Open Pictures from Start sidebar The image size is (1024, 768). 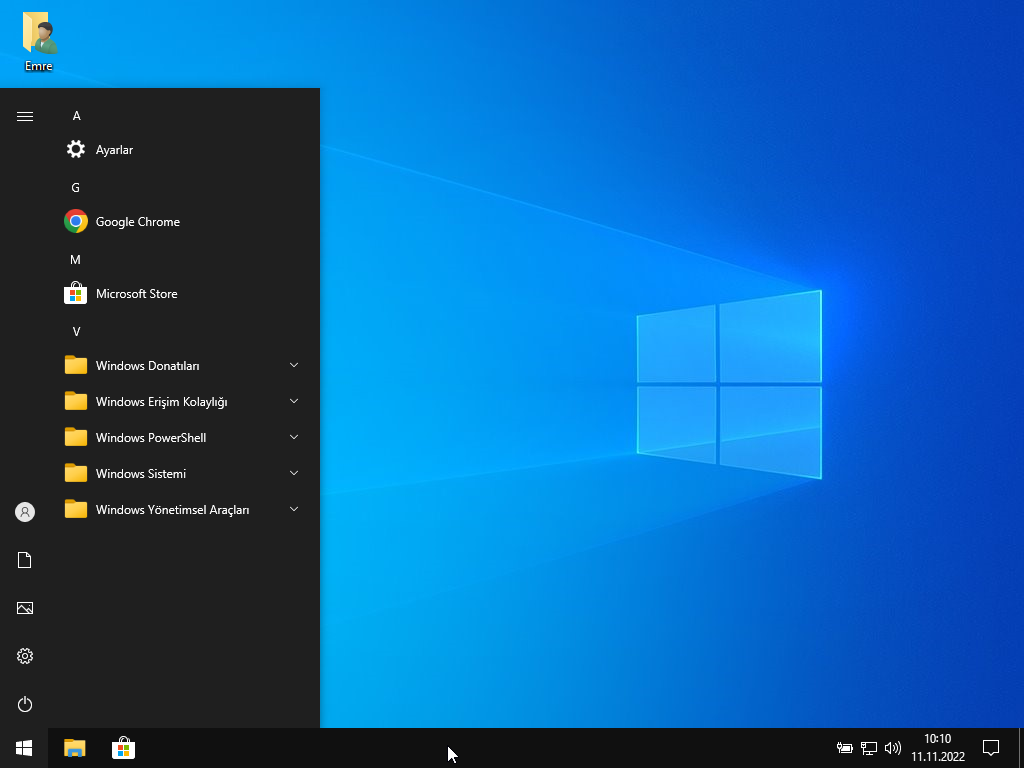[24, 607]
